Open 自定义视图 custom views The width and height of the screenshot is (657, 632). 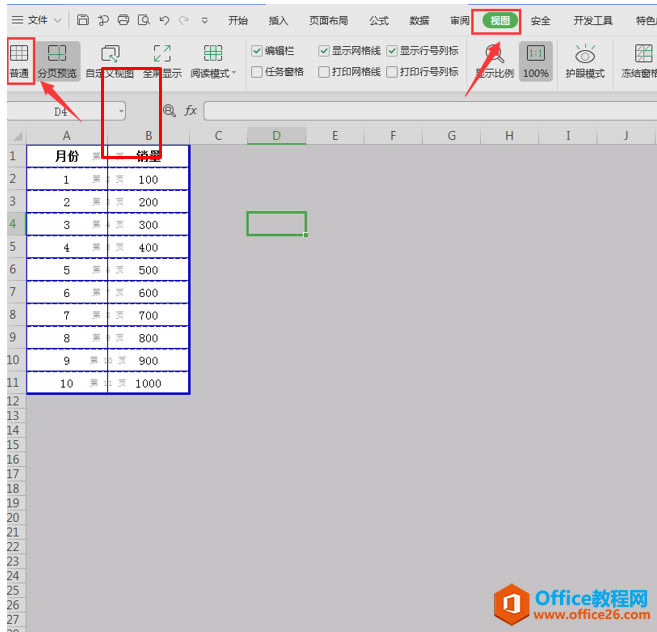click(110, 61)
